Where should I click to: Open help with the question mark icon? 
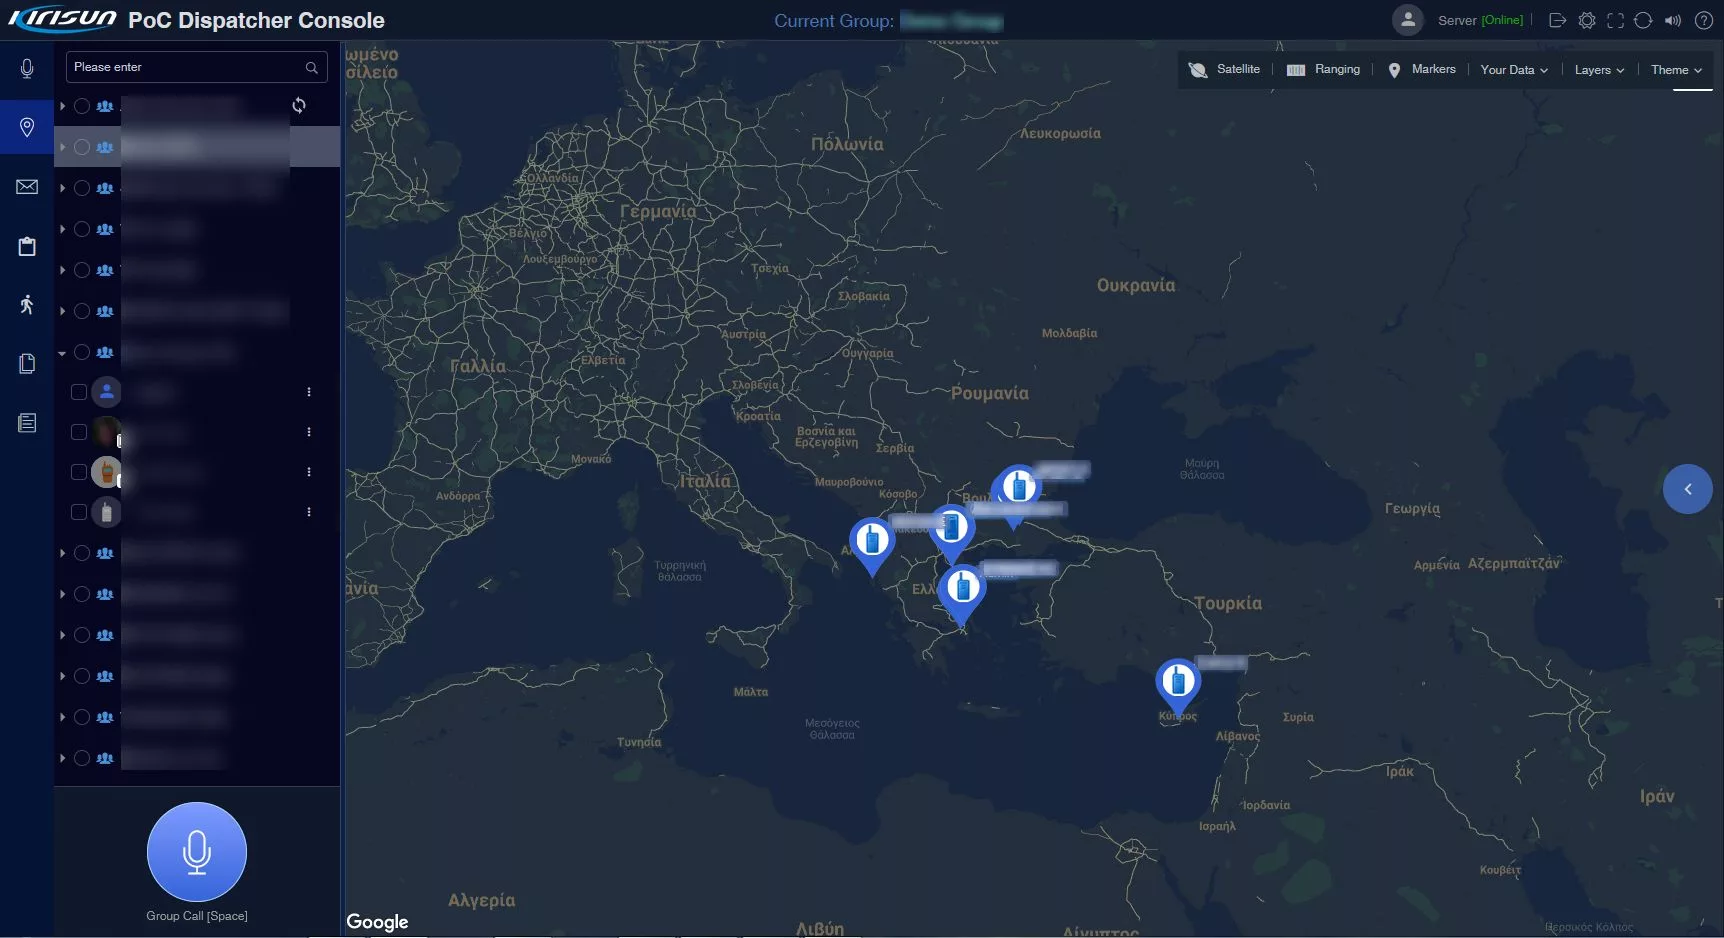coord(1704,20)
